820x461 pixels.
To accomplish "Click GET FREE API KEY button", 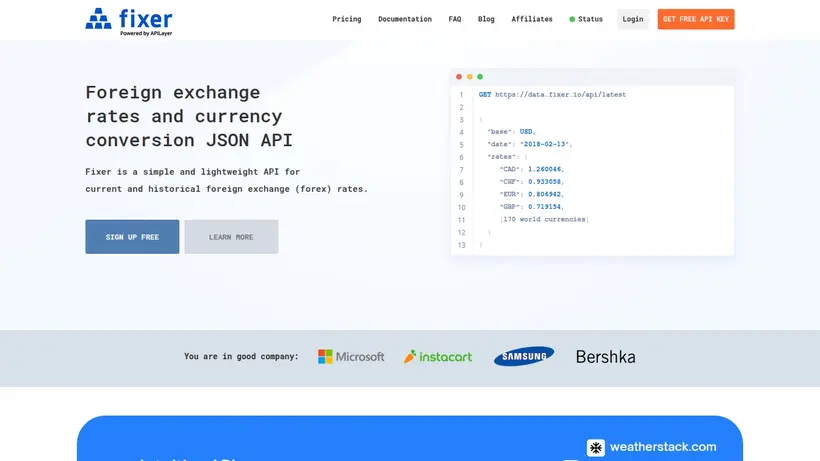I will coord(696,19).
